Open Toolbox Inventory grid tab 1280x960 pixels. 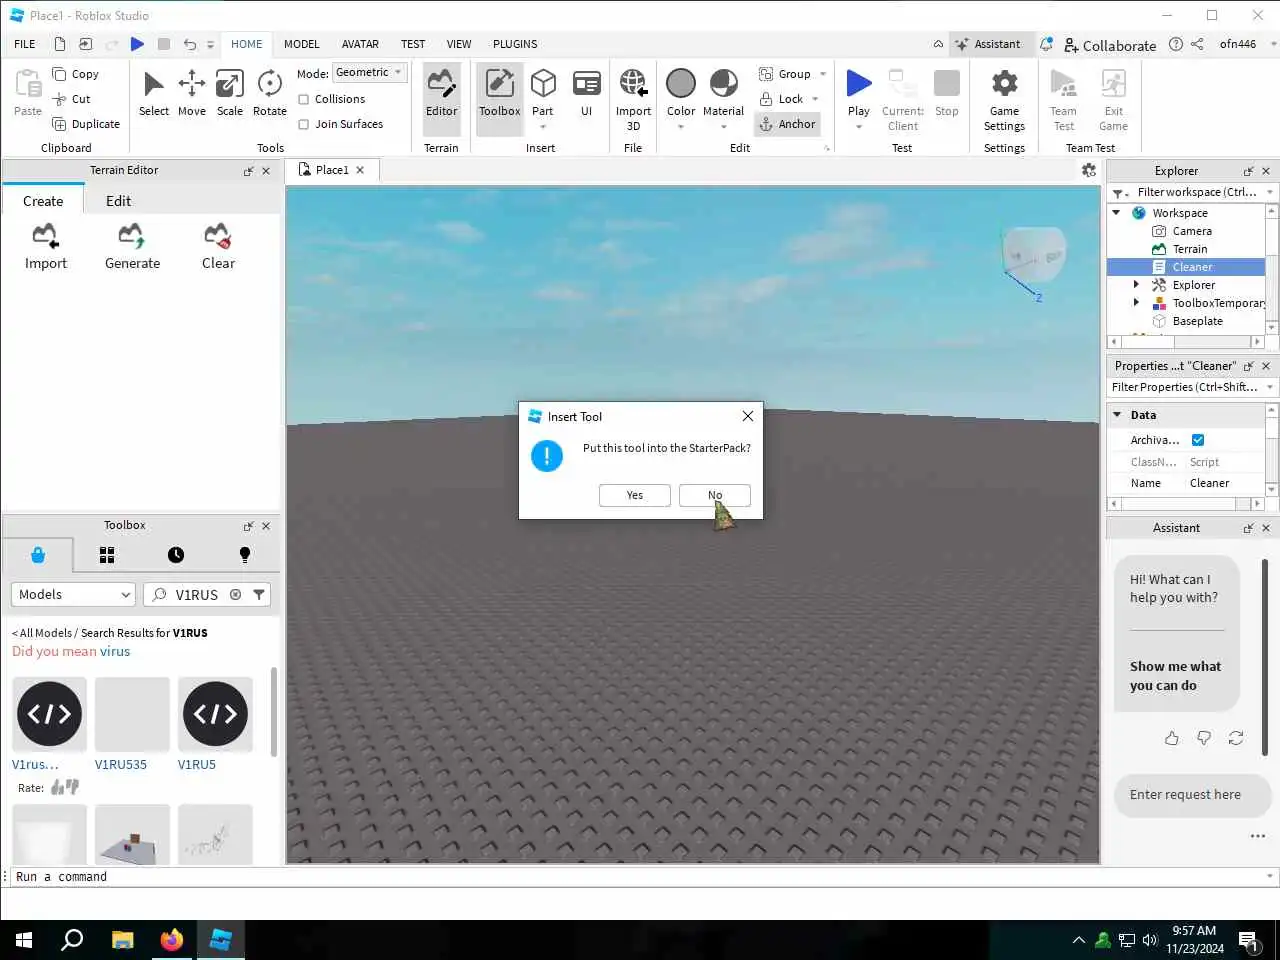(x=107, y=555)
